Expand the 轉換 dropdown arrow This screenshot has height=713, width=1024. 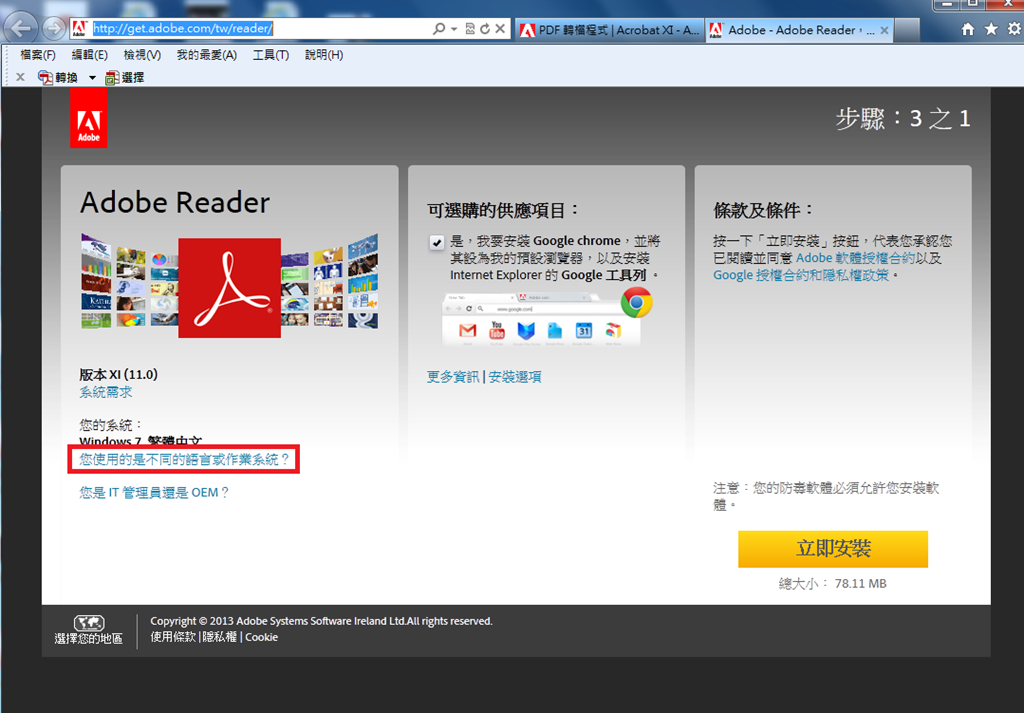point(92,78)
